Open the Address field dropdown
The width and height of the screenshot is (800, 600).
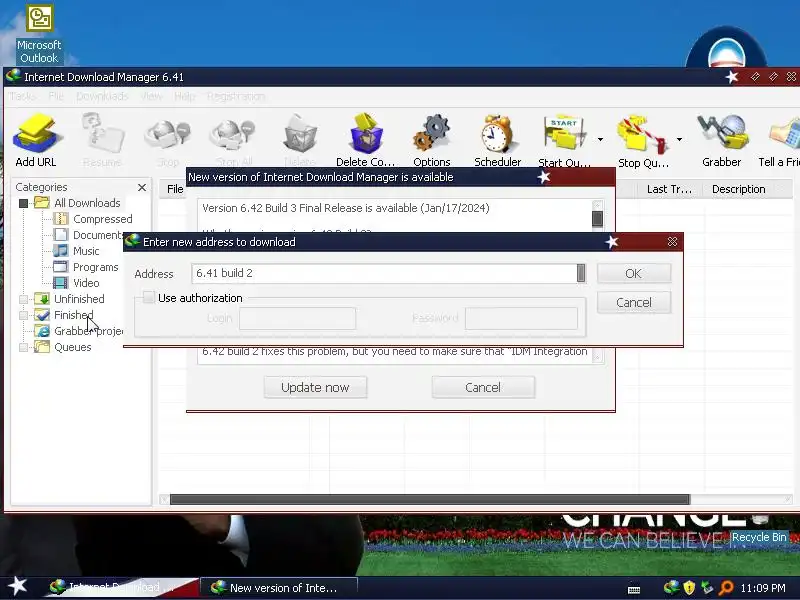coord(581,273)
